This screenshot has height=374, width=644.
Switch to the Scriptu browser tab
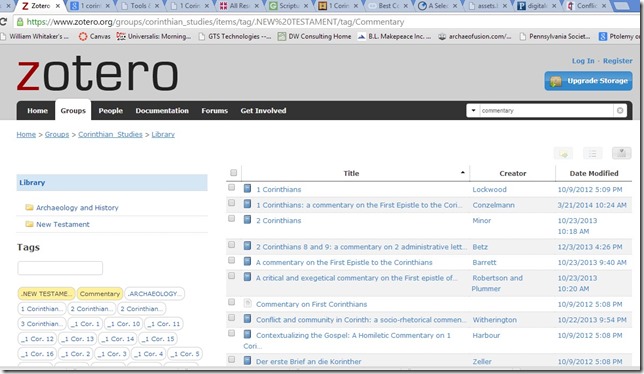(x=289, y=6)
